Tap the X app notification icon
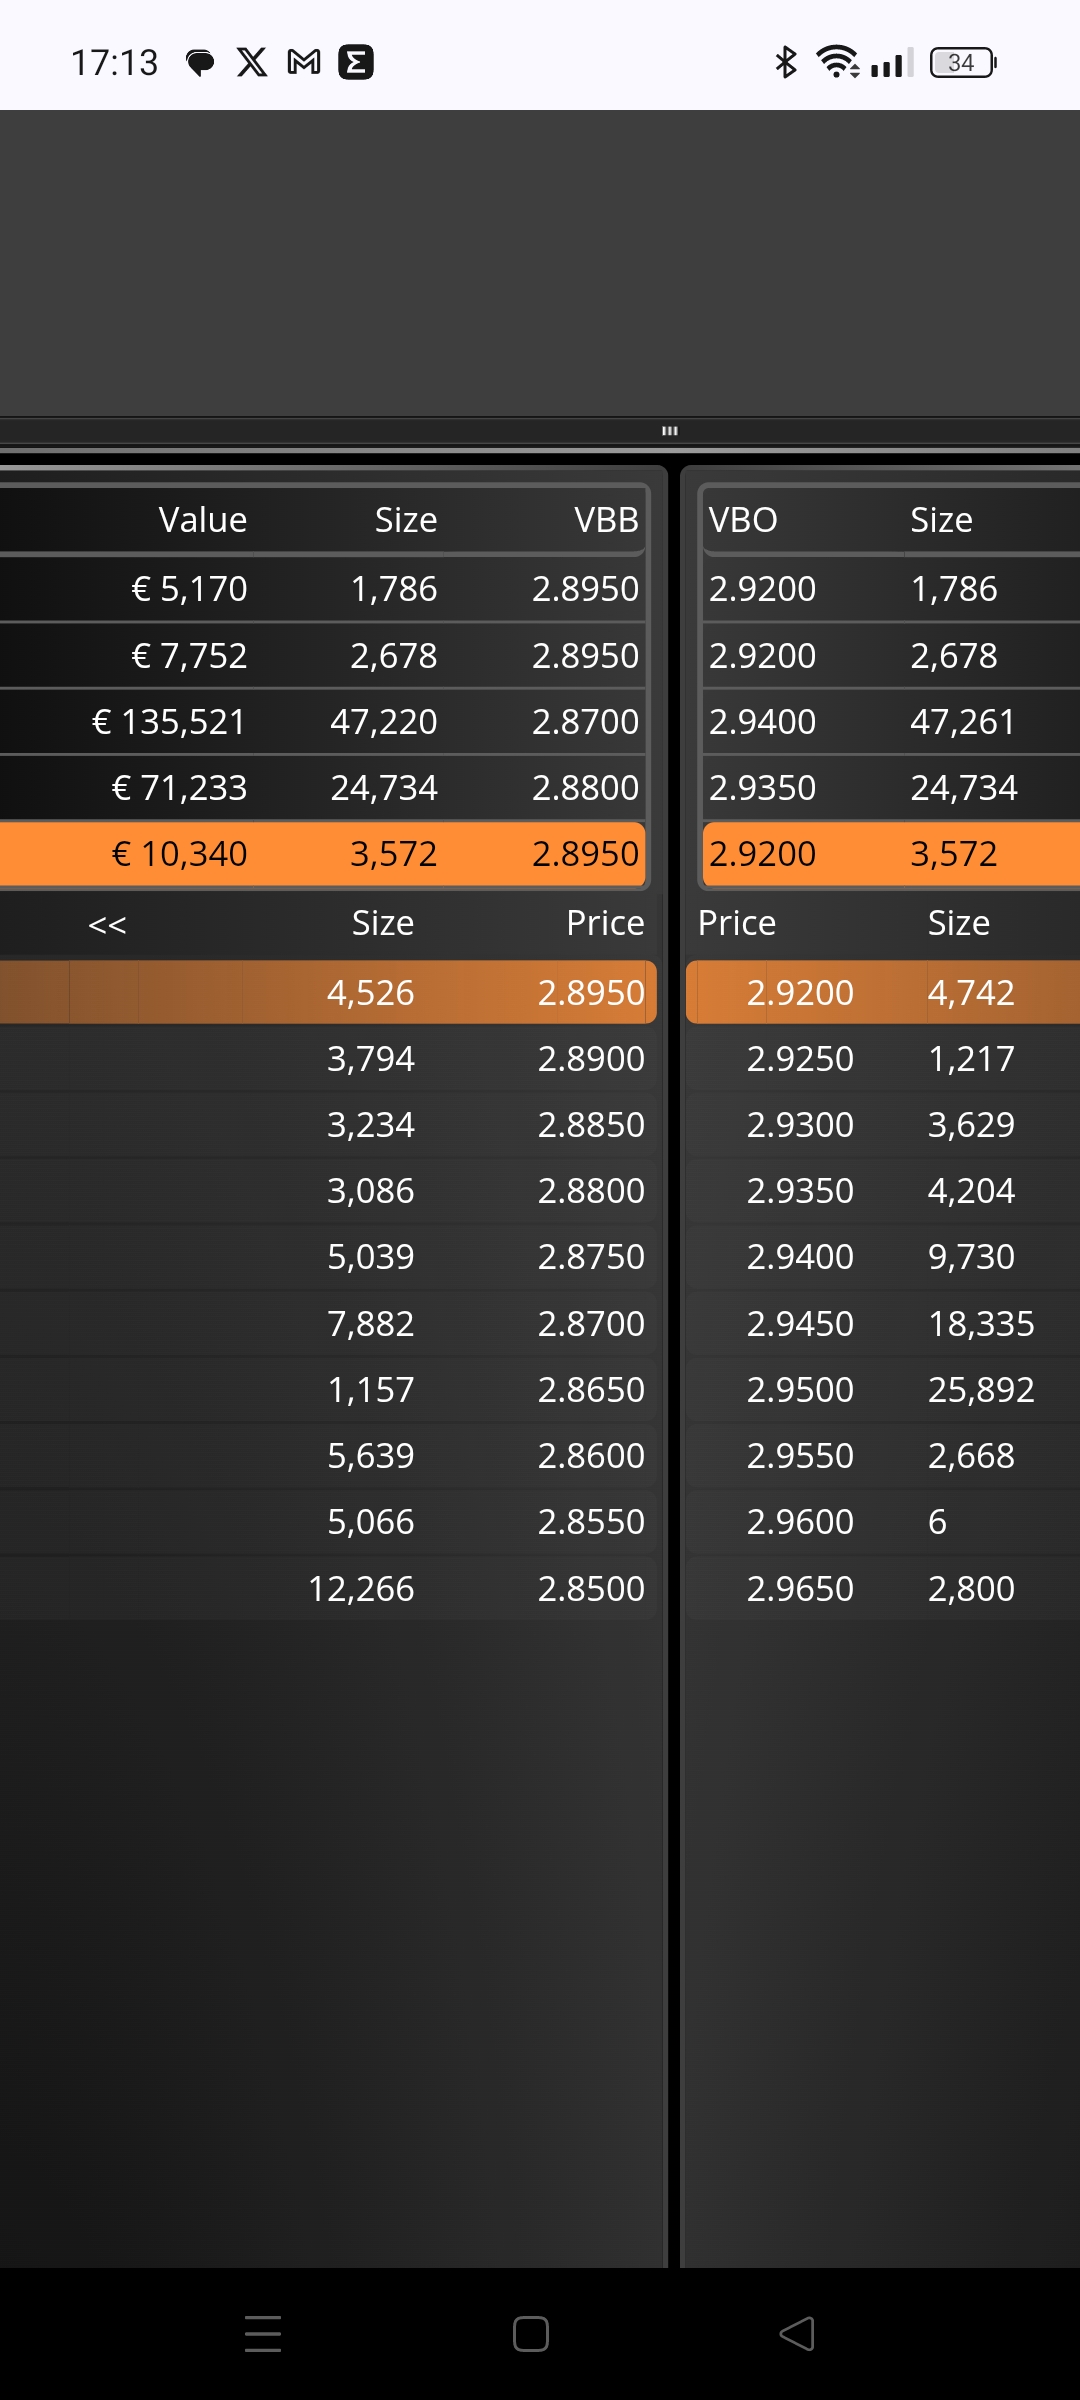 point(252,62)
